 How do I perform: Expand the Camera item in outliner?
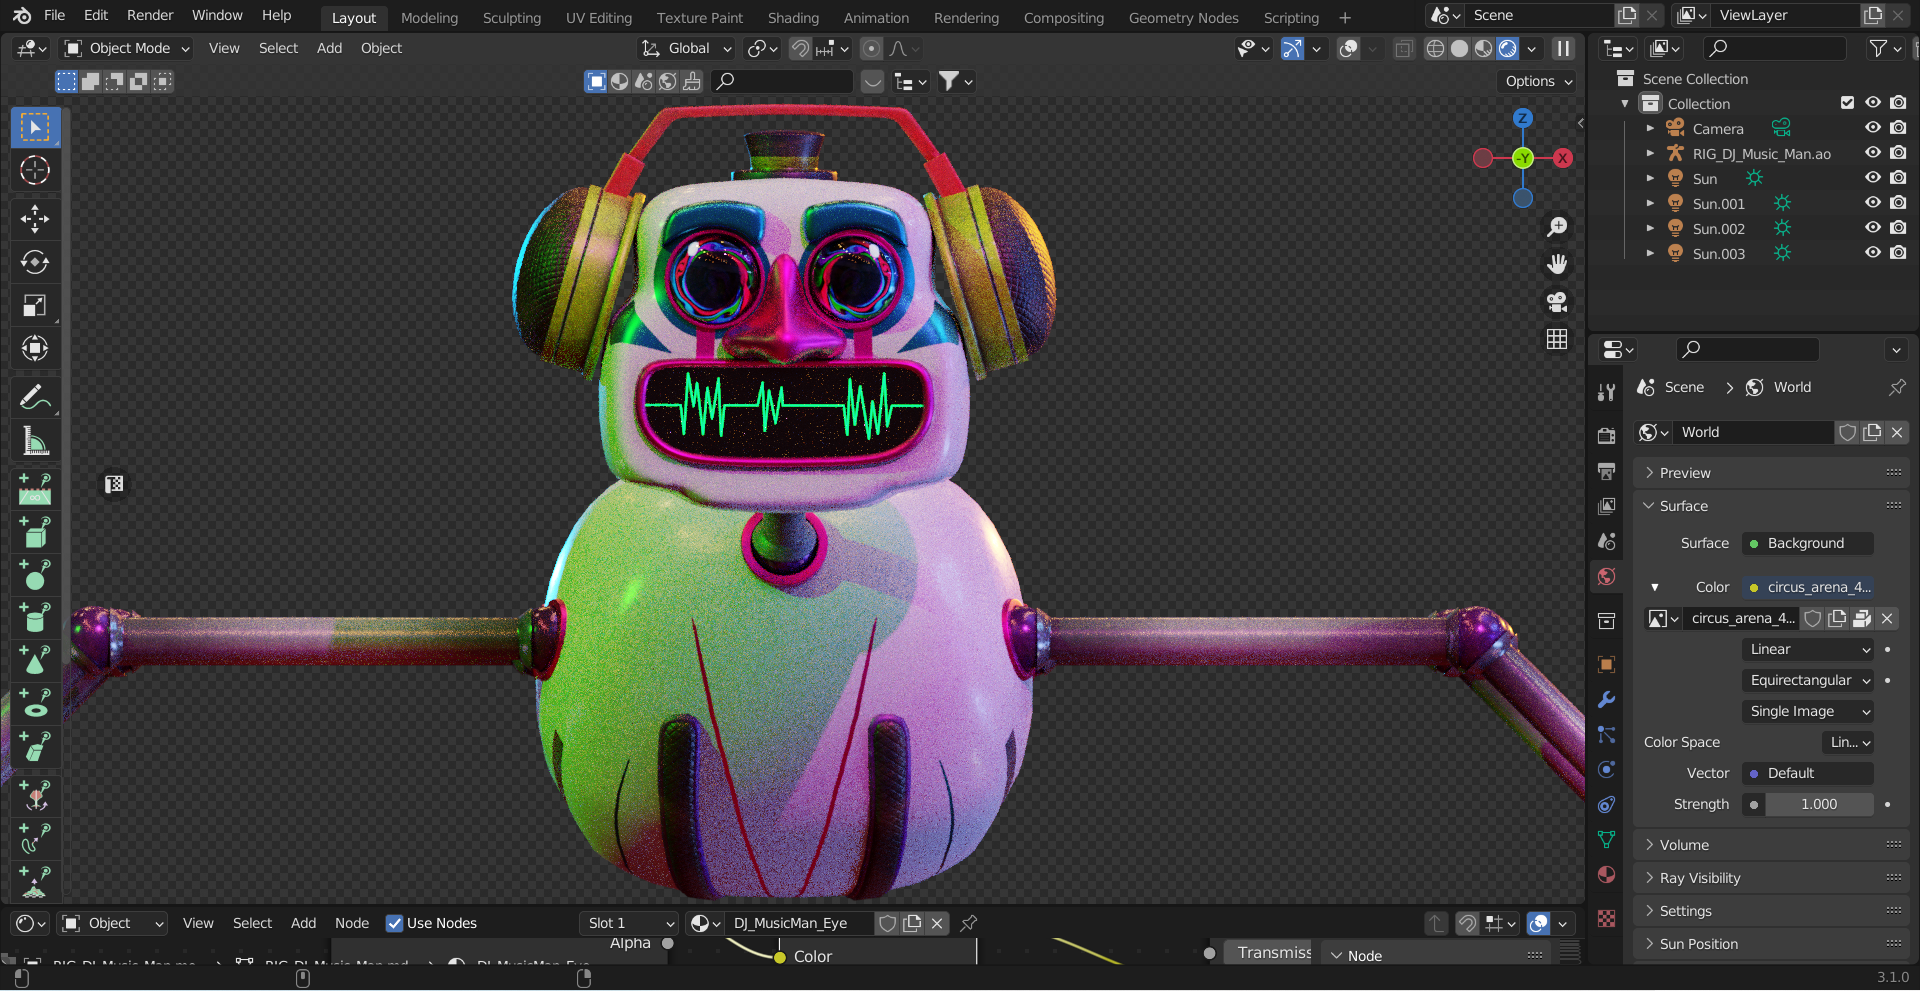coord(1650,128)
